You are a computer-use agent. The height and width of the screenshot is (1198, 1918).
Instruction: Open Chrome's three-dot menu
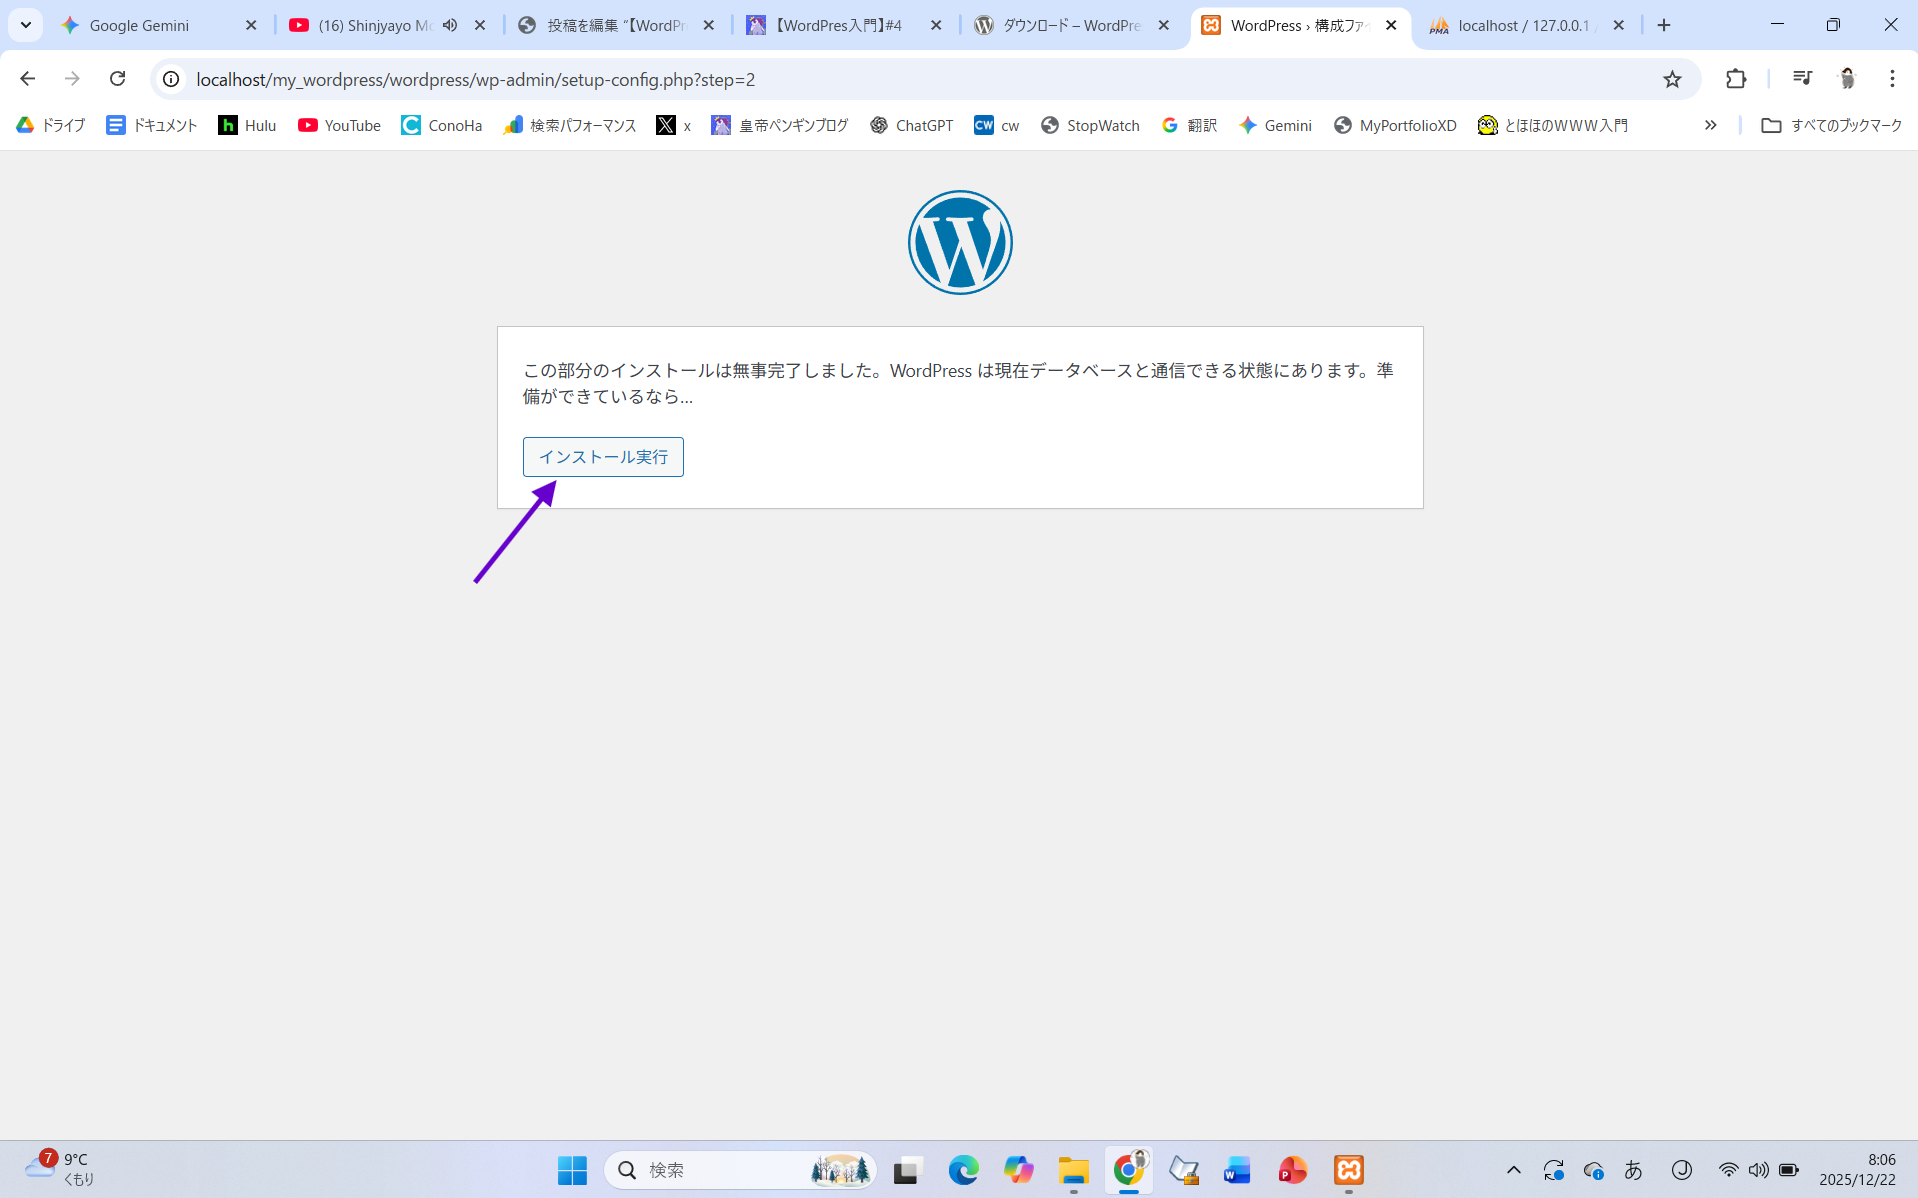(1892, 79)
